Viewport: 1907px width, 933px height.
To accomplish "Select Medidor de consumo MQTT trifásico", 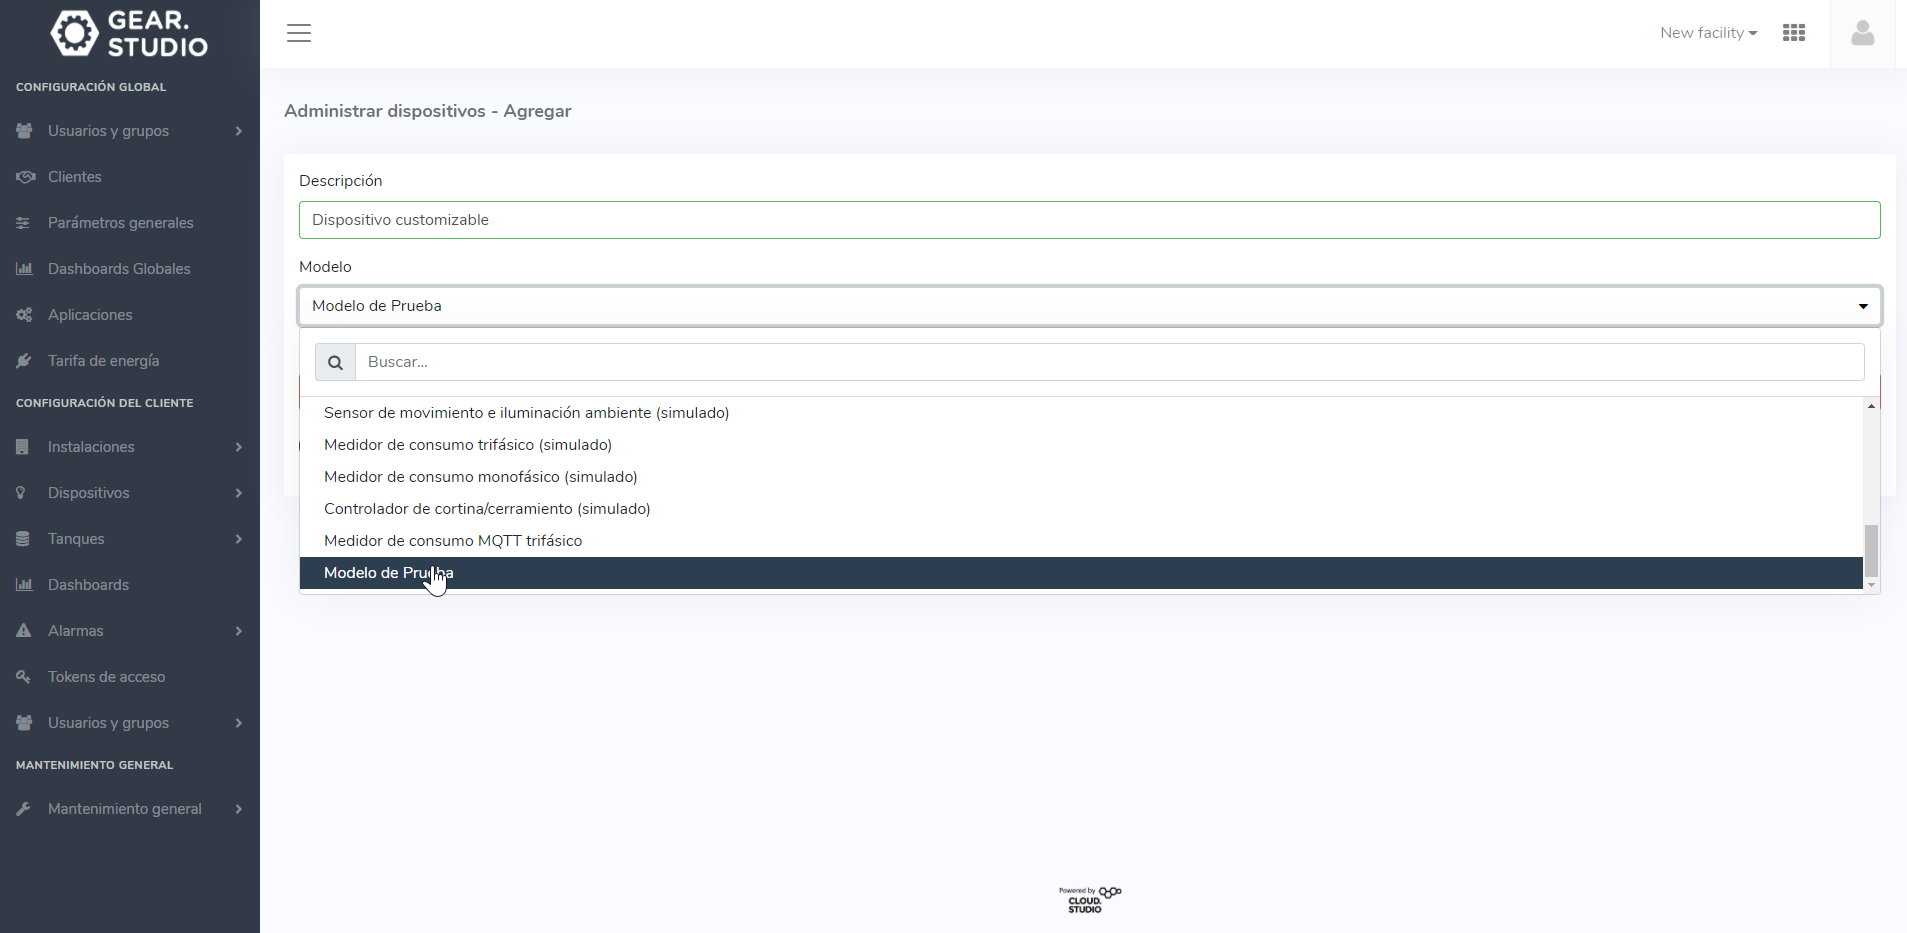I will click(452, 541).
